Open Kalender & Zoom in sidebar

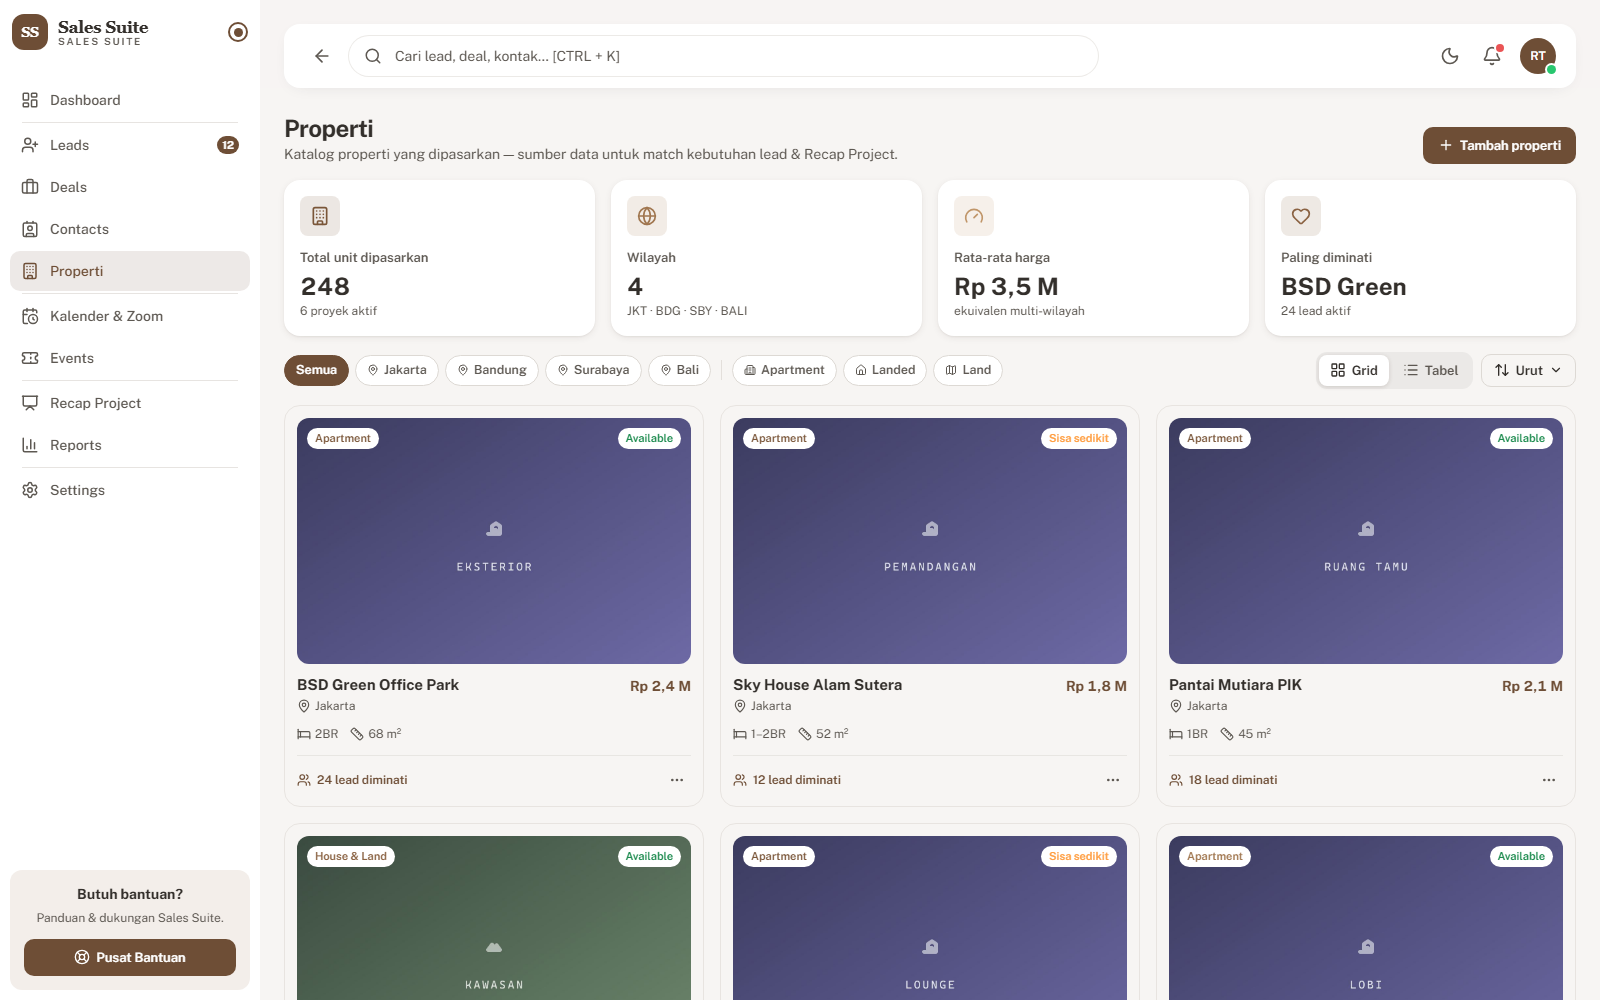tap(130, 316)
